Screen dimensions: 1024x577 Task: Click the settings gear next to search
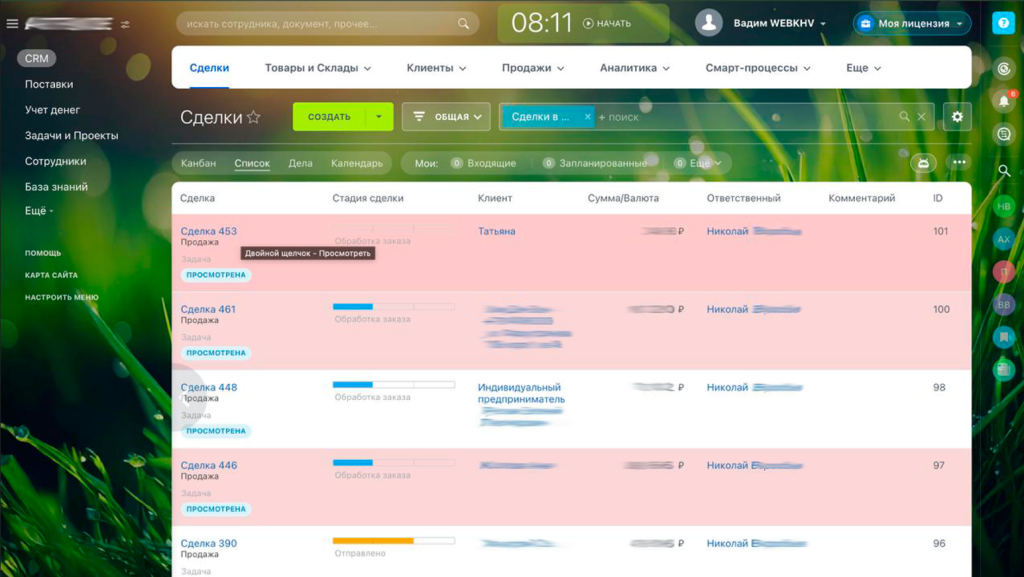coord(957,117)
